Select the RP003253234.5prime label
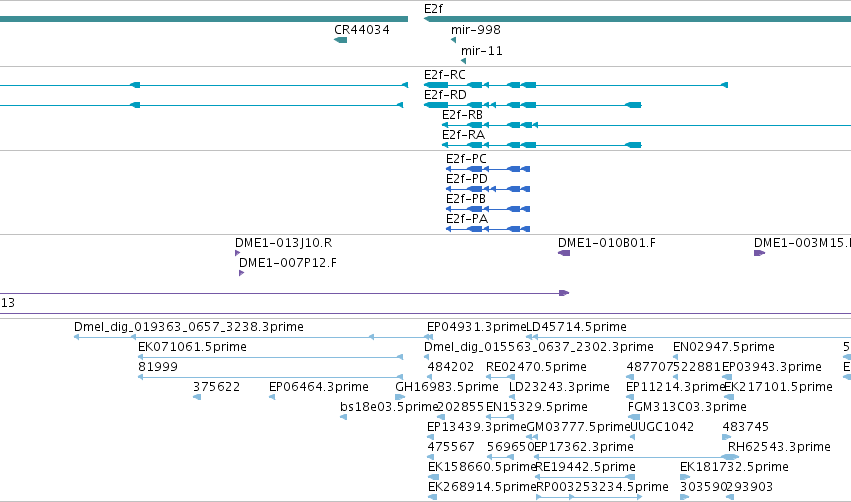The width and height of the screenshot is (851, 502). [602, 488]
